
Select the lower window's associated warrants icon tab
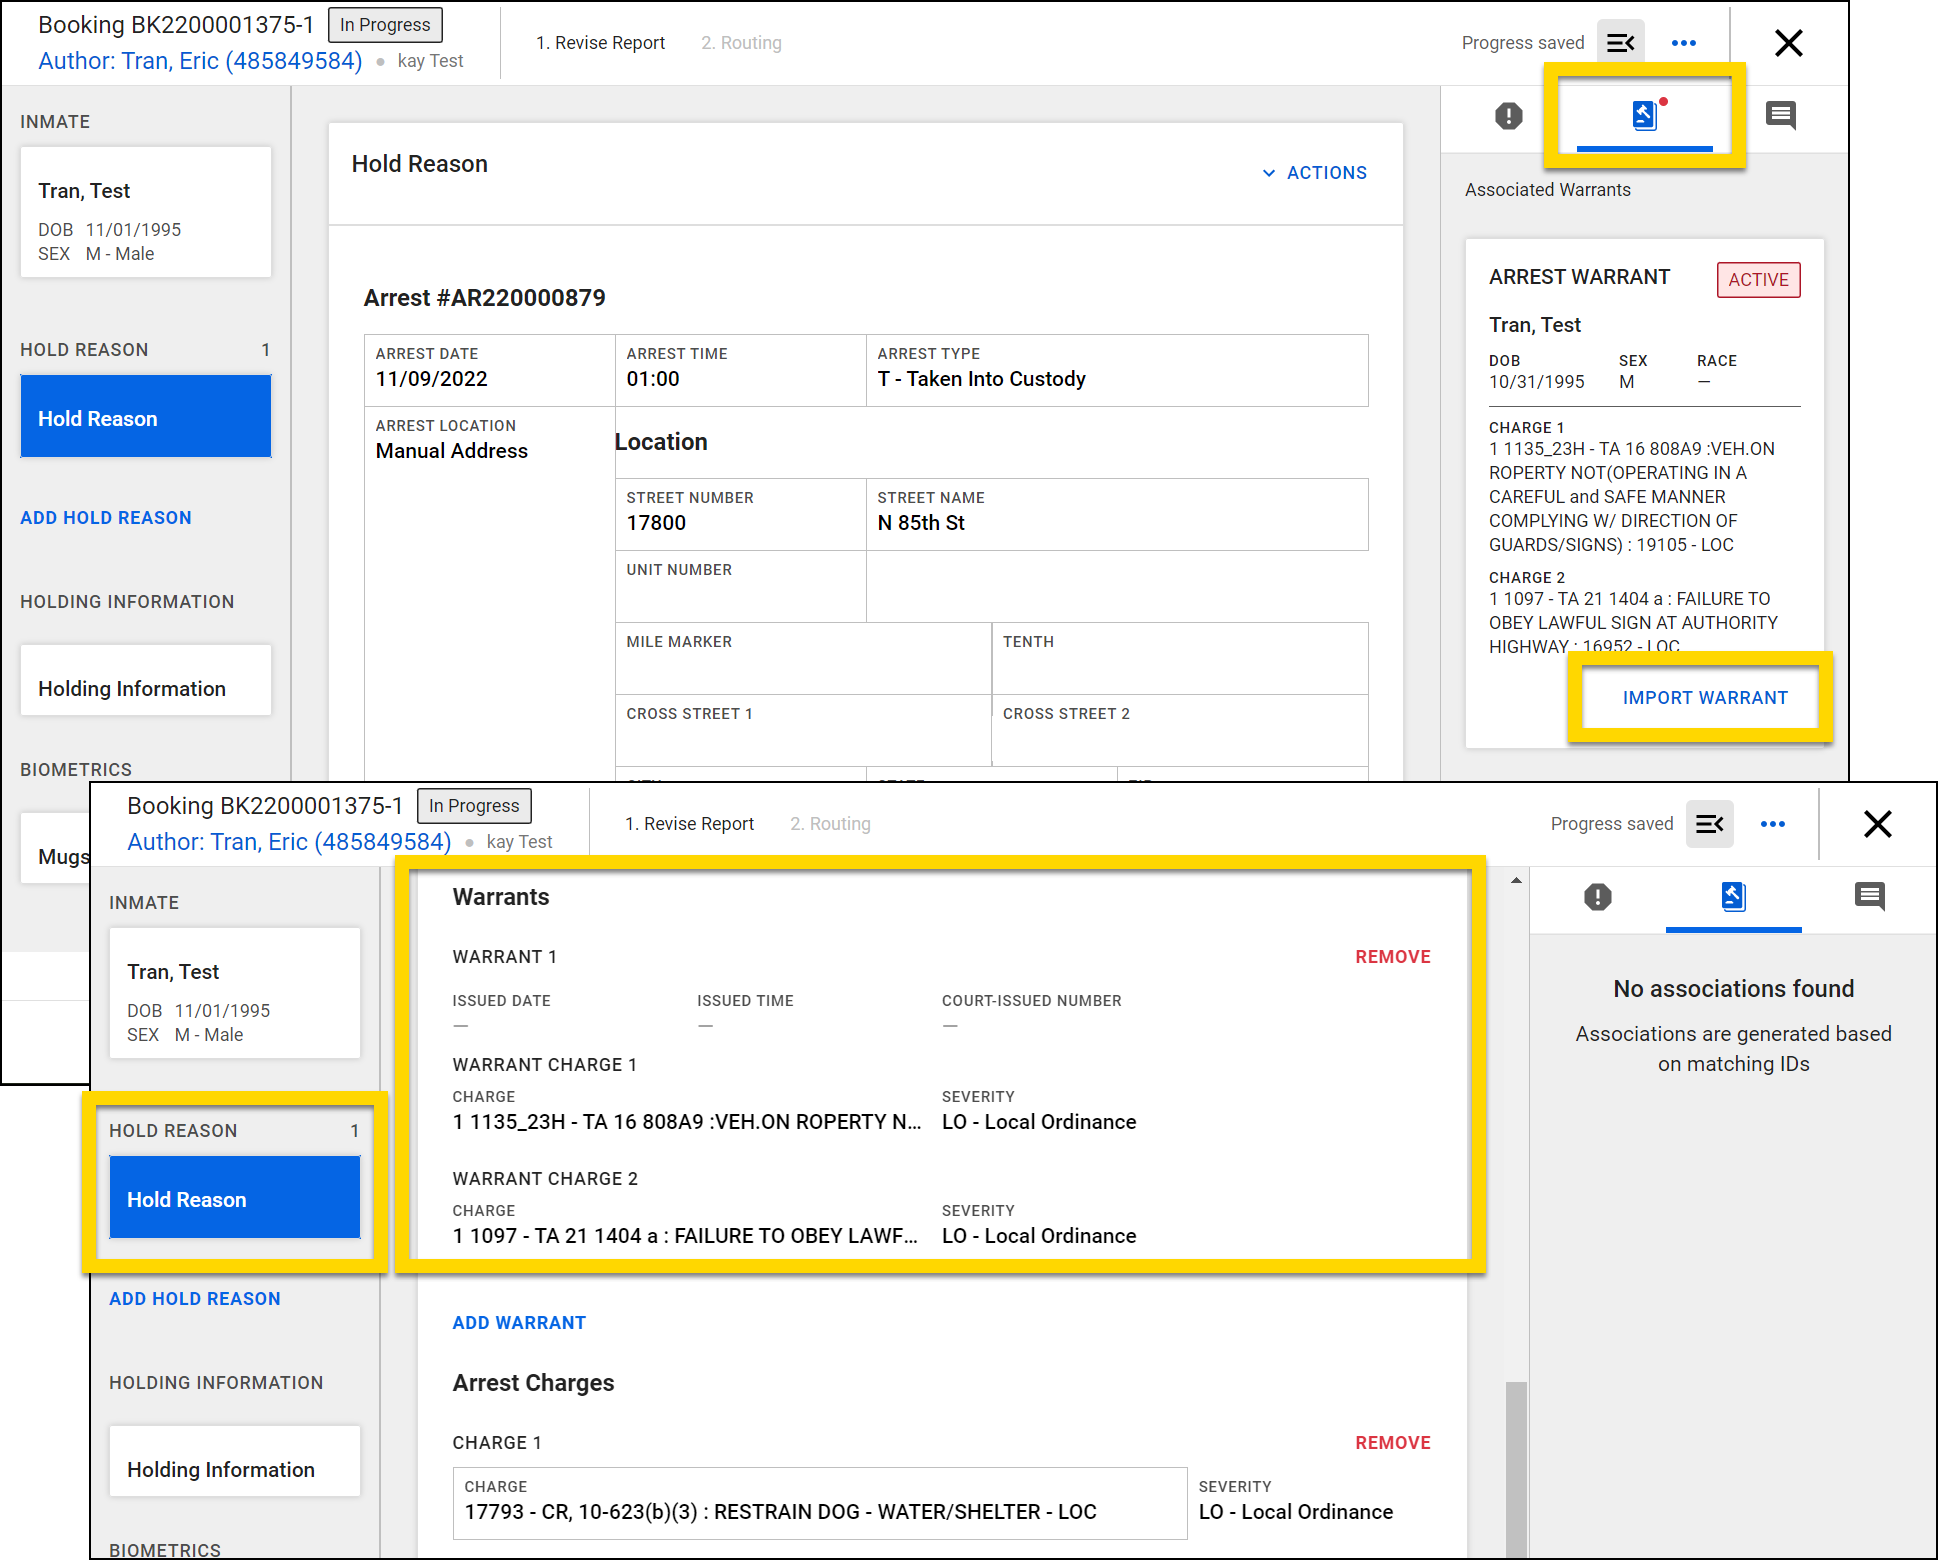pos(1733,897)
